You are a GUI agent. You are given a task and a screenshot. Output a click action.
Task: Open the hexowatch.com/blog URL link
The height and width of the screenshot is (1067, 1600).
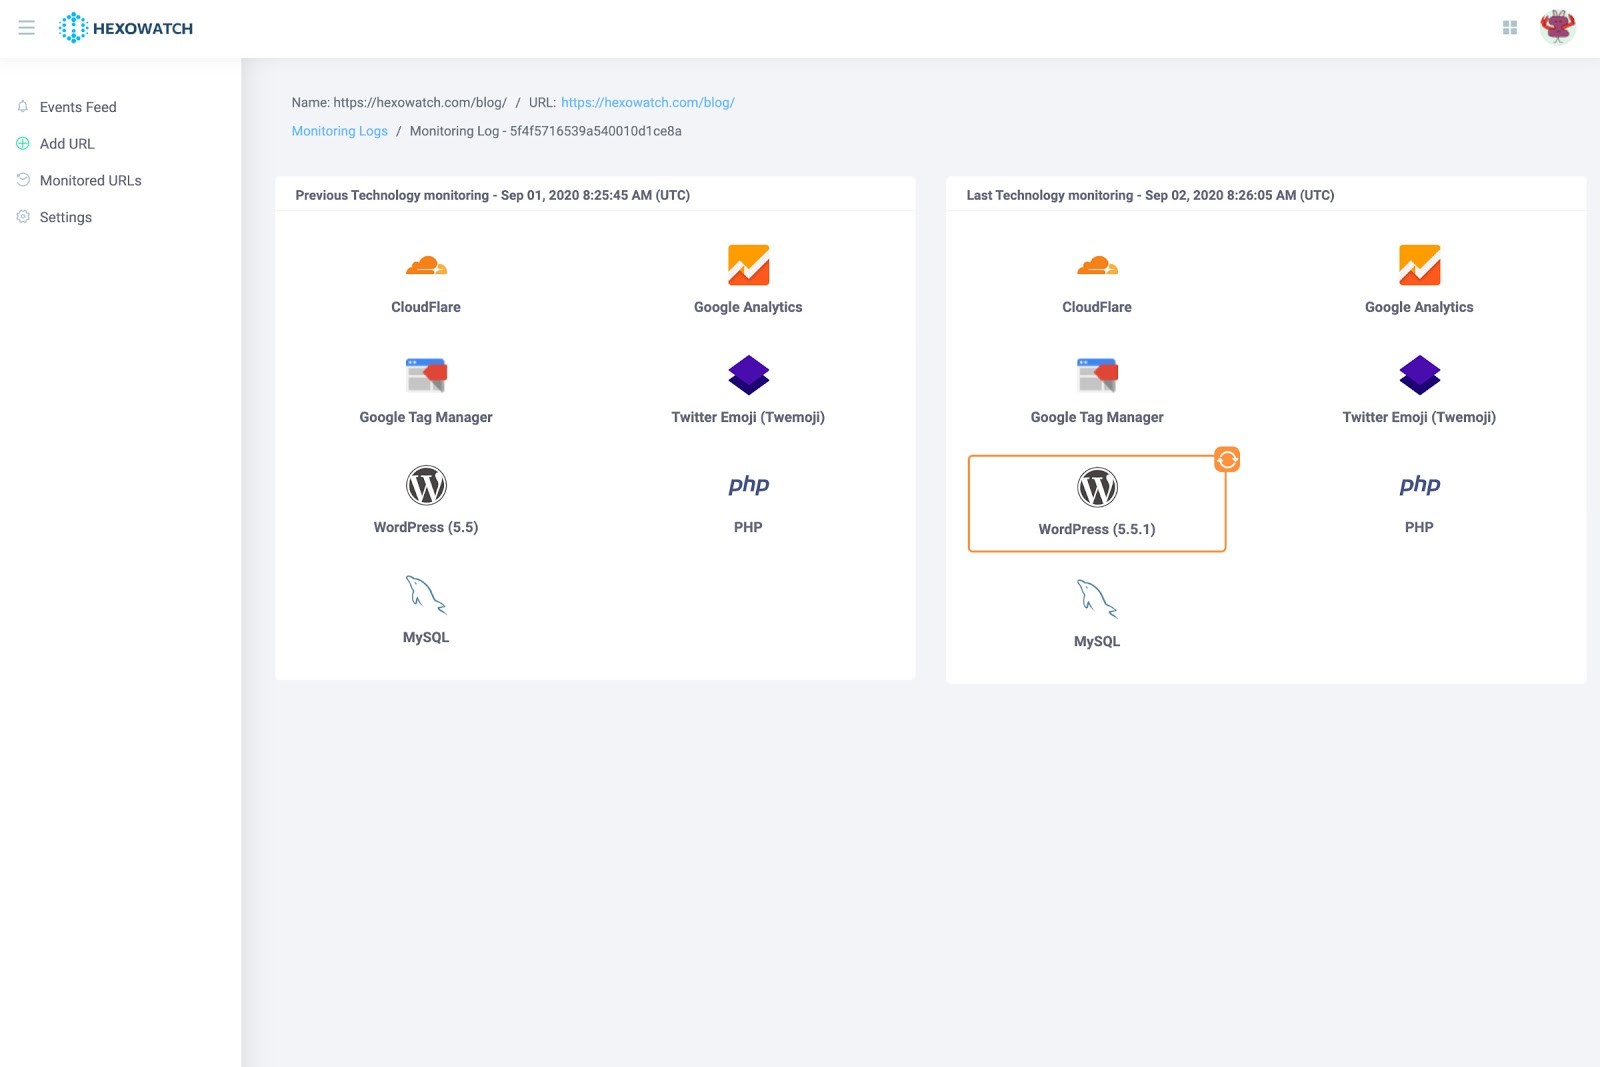(x=647, y=102)
